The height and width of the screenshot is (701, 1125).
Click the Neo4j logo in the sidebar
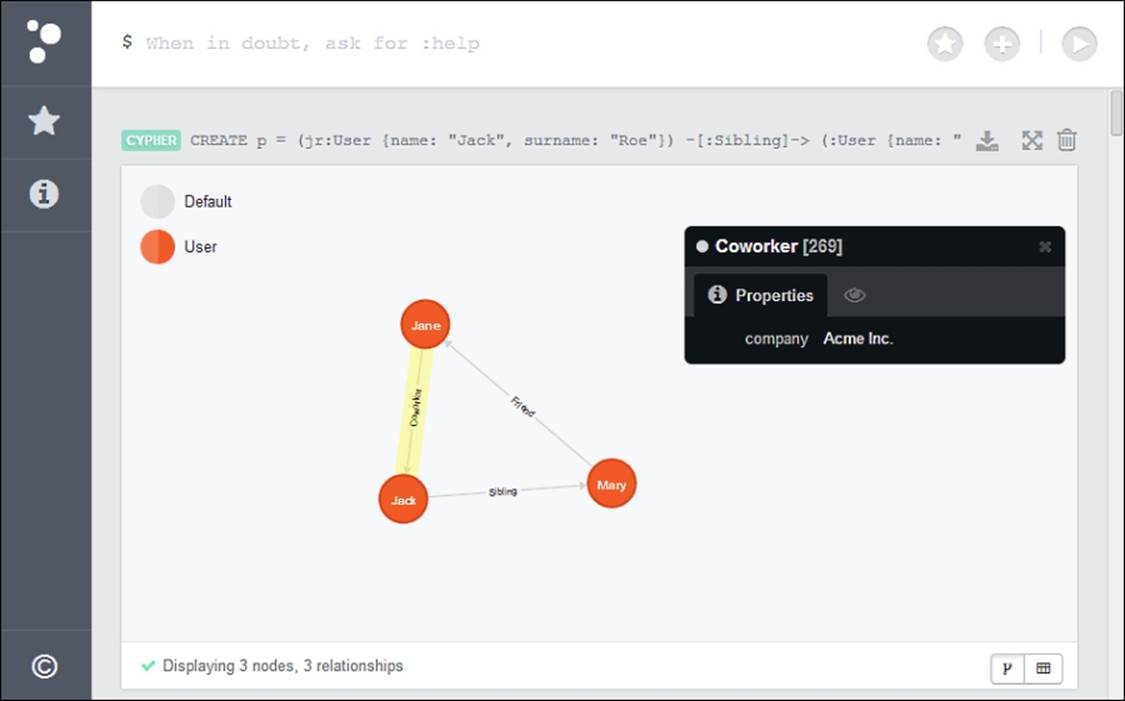point(44,42)
